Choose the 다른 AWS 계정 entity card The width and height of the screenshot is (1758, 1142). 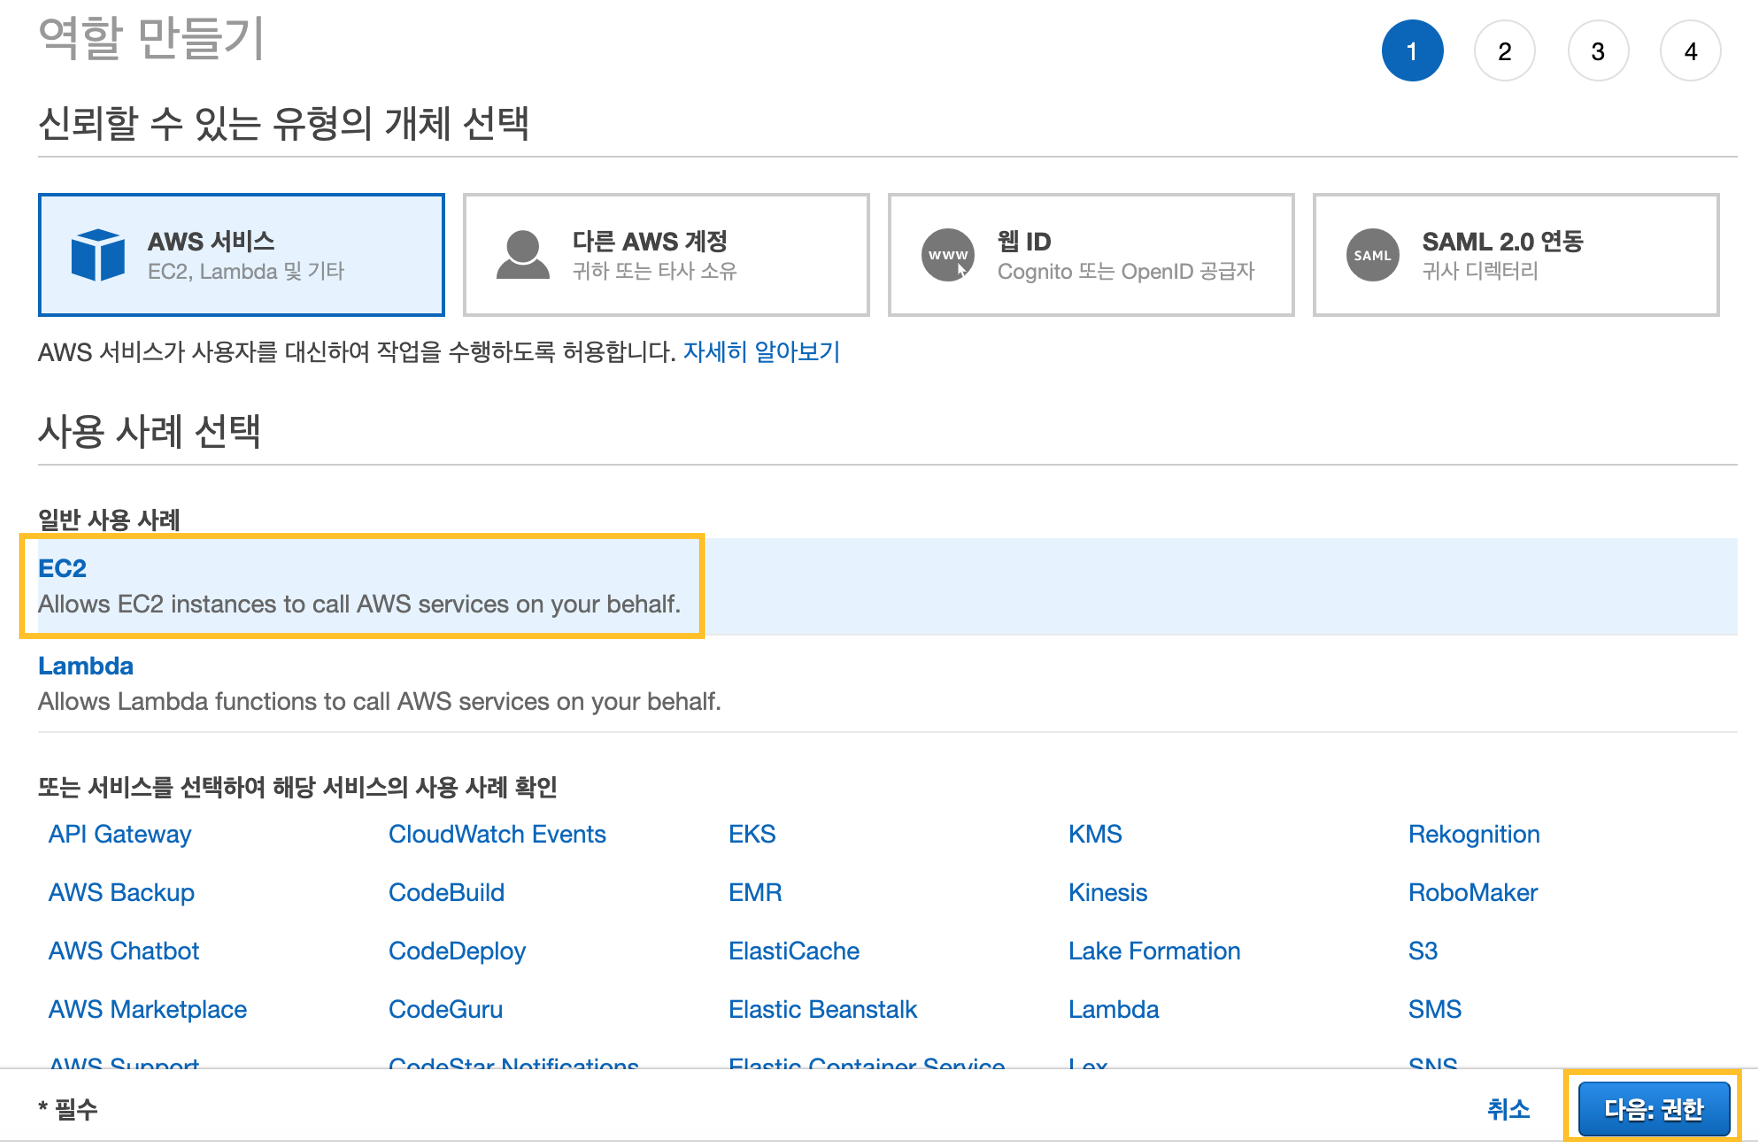click(x=666, y=255)
